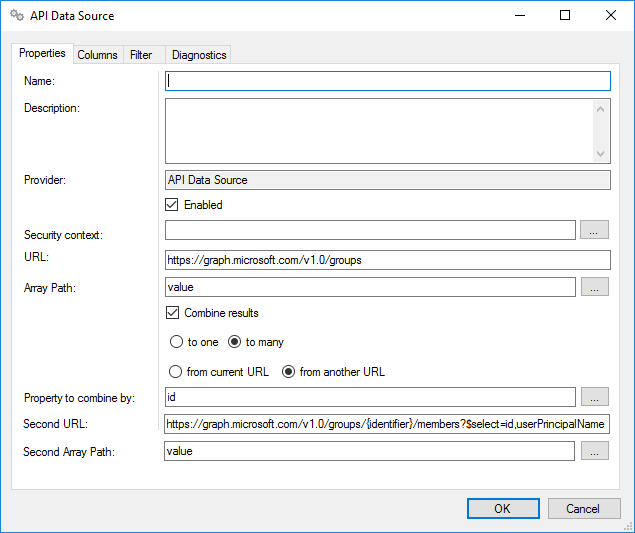The width and height of the screenshot is (635, 533).
Task: Switch to the Columns tab
Action: [x=97, y=55]
